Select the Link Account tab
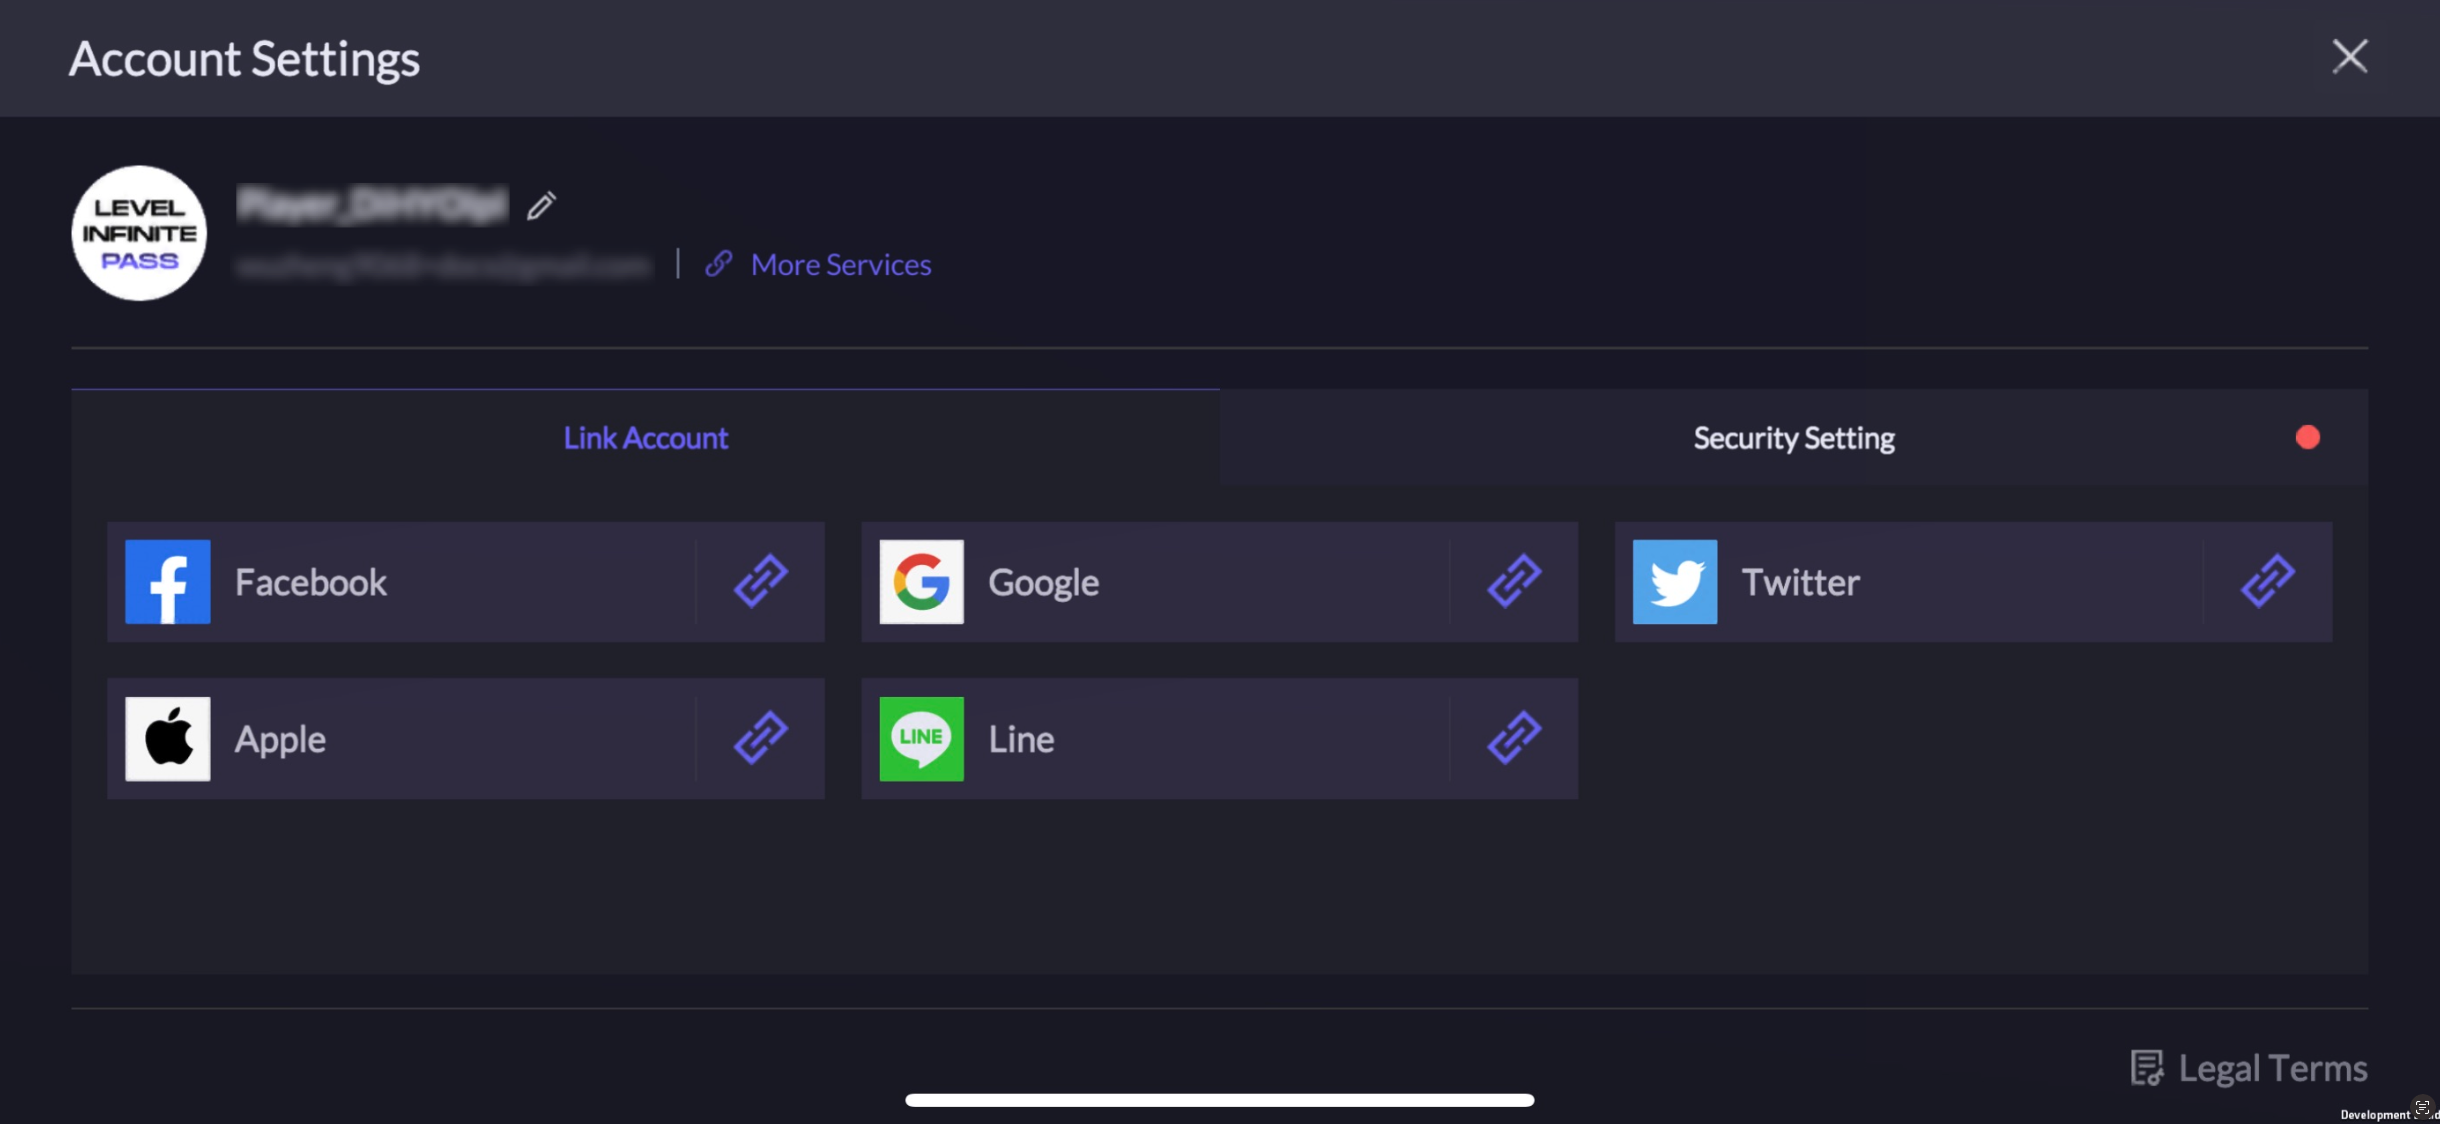 pyautogui.click(x=645, y=438)
